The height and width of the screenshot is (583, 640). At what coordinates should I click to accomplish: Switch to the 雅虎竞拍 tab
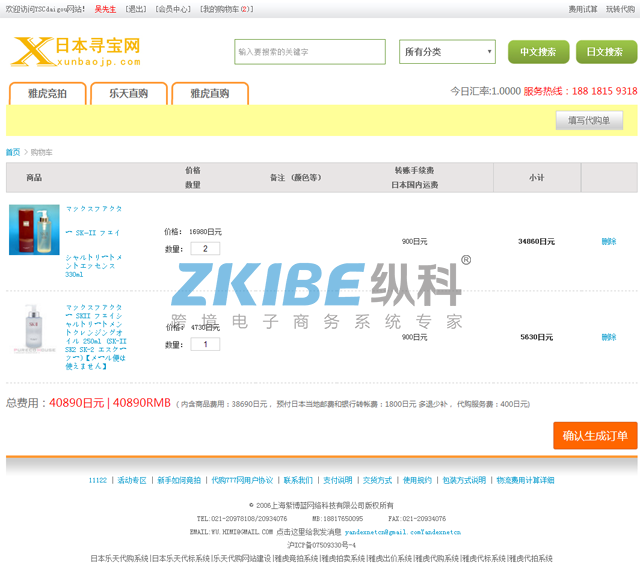47,93
